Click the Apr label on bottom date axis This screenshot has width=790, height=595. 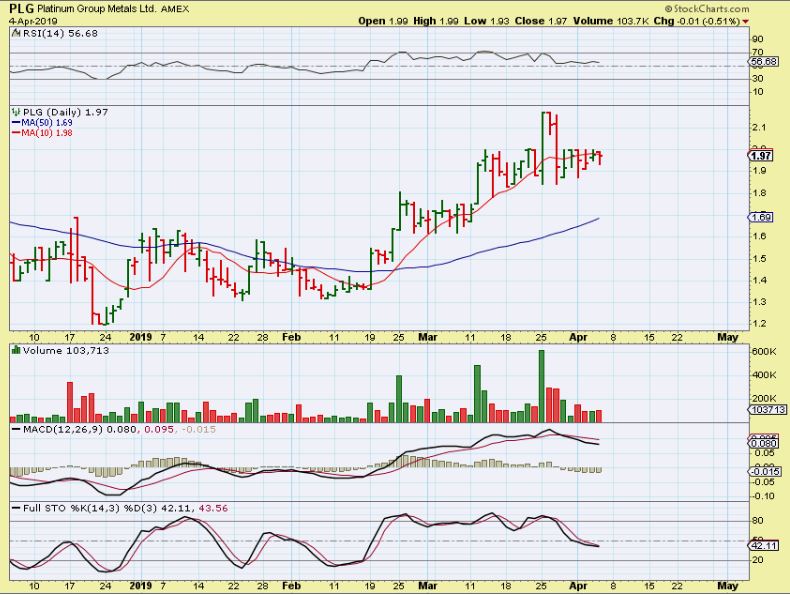pos(578,586)
